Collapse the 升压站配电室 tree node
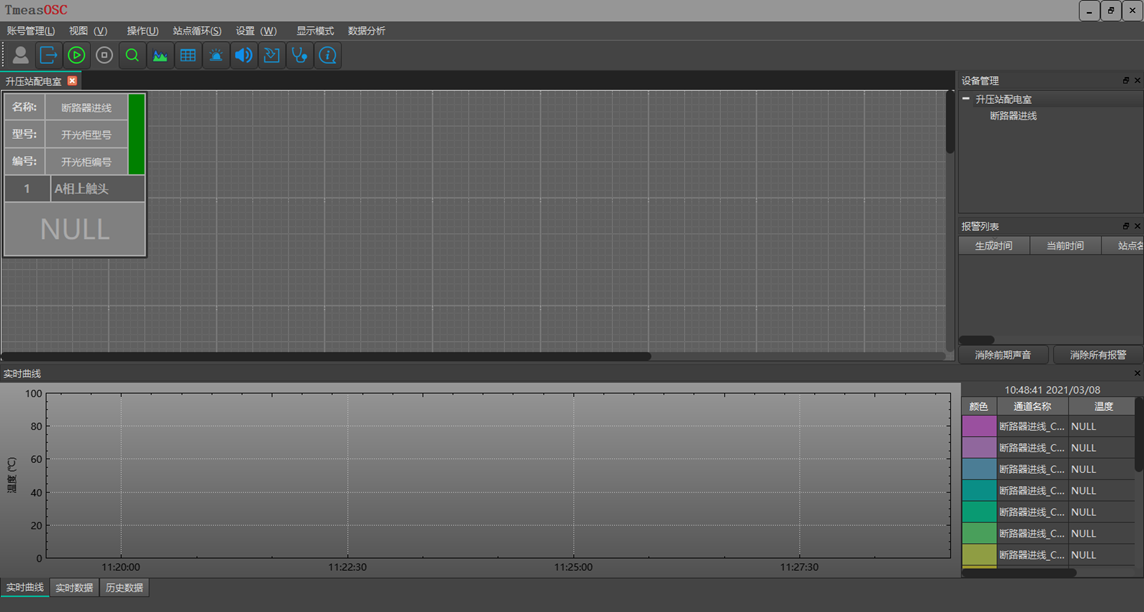Screen dimensions: 1144x612 click(x=966, y=99)
